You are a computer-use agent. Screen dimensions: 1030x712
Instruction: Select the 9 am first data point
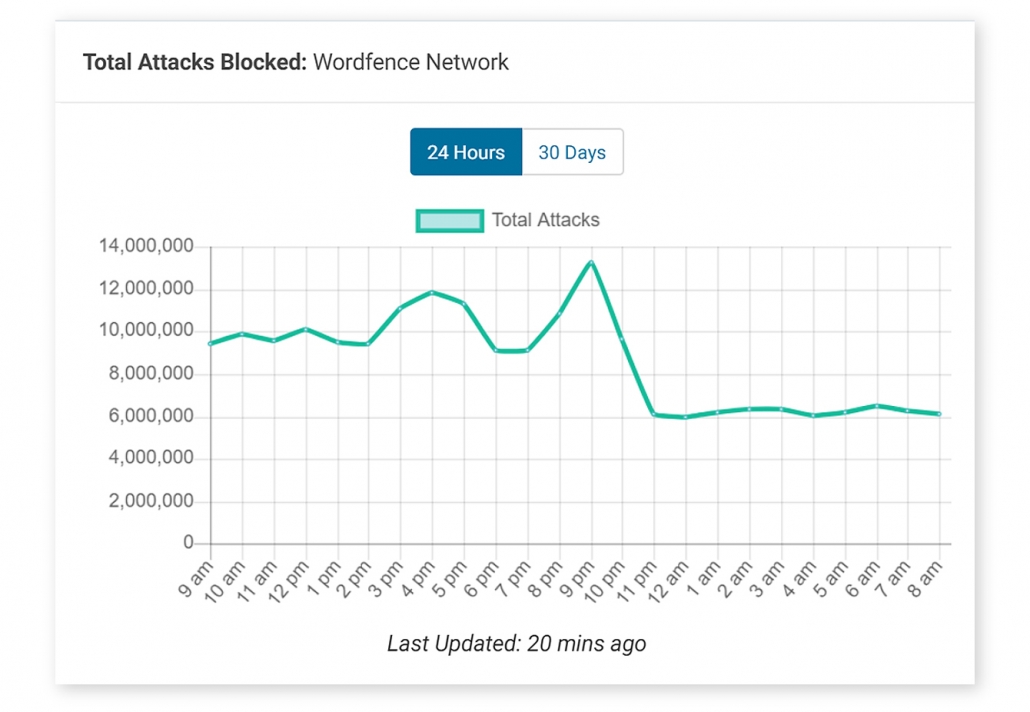tap(210, 343)
